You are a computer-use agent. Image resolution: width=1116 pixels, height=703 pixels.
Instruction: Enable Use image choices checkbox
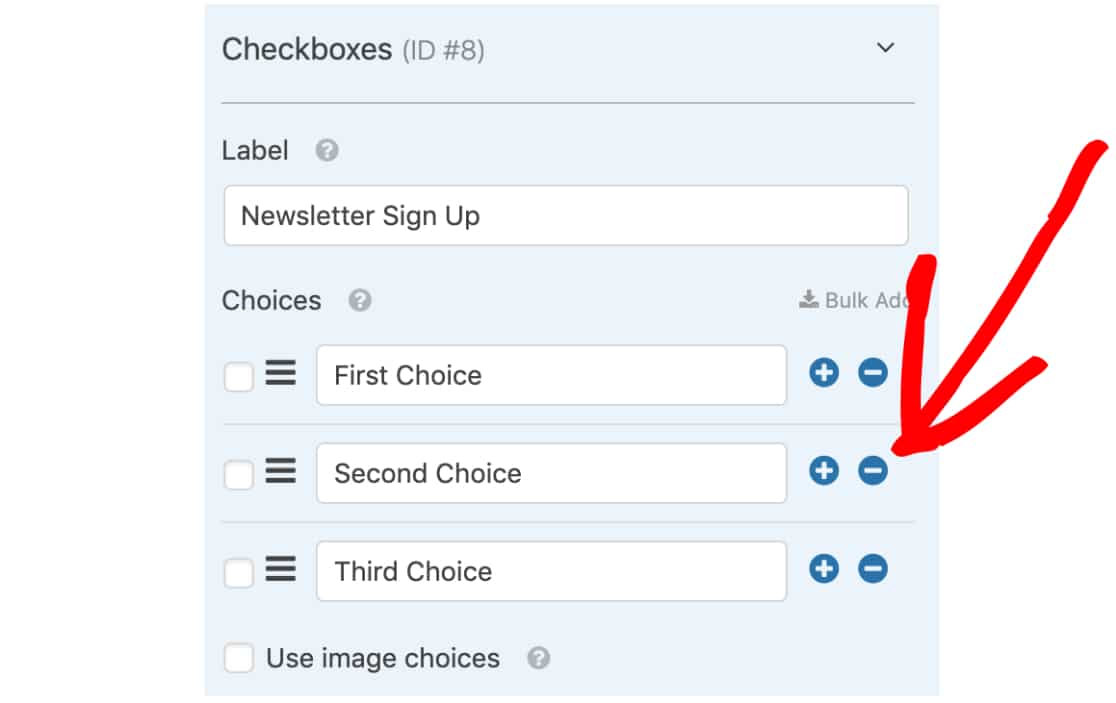point(238,658)
